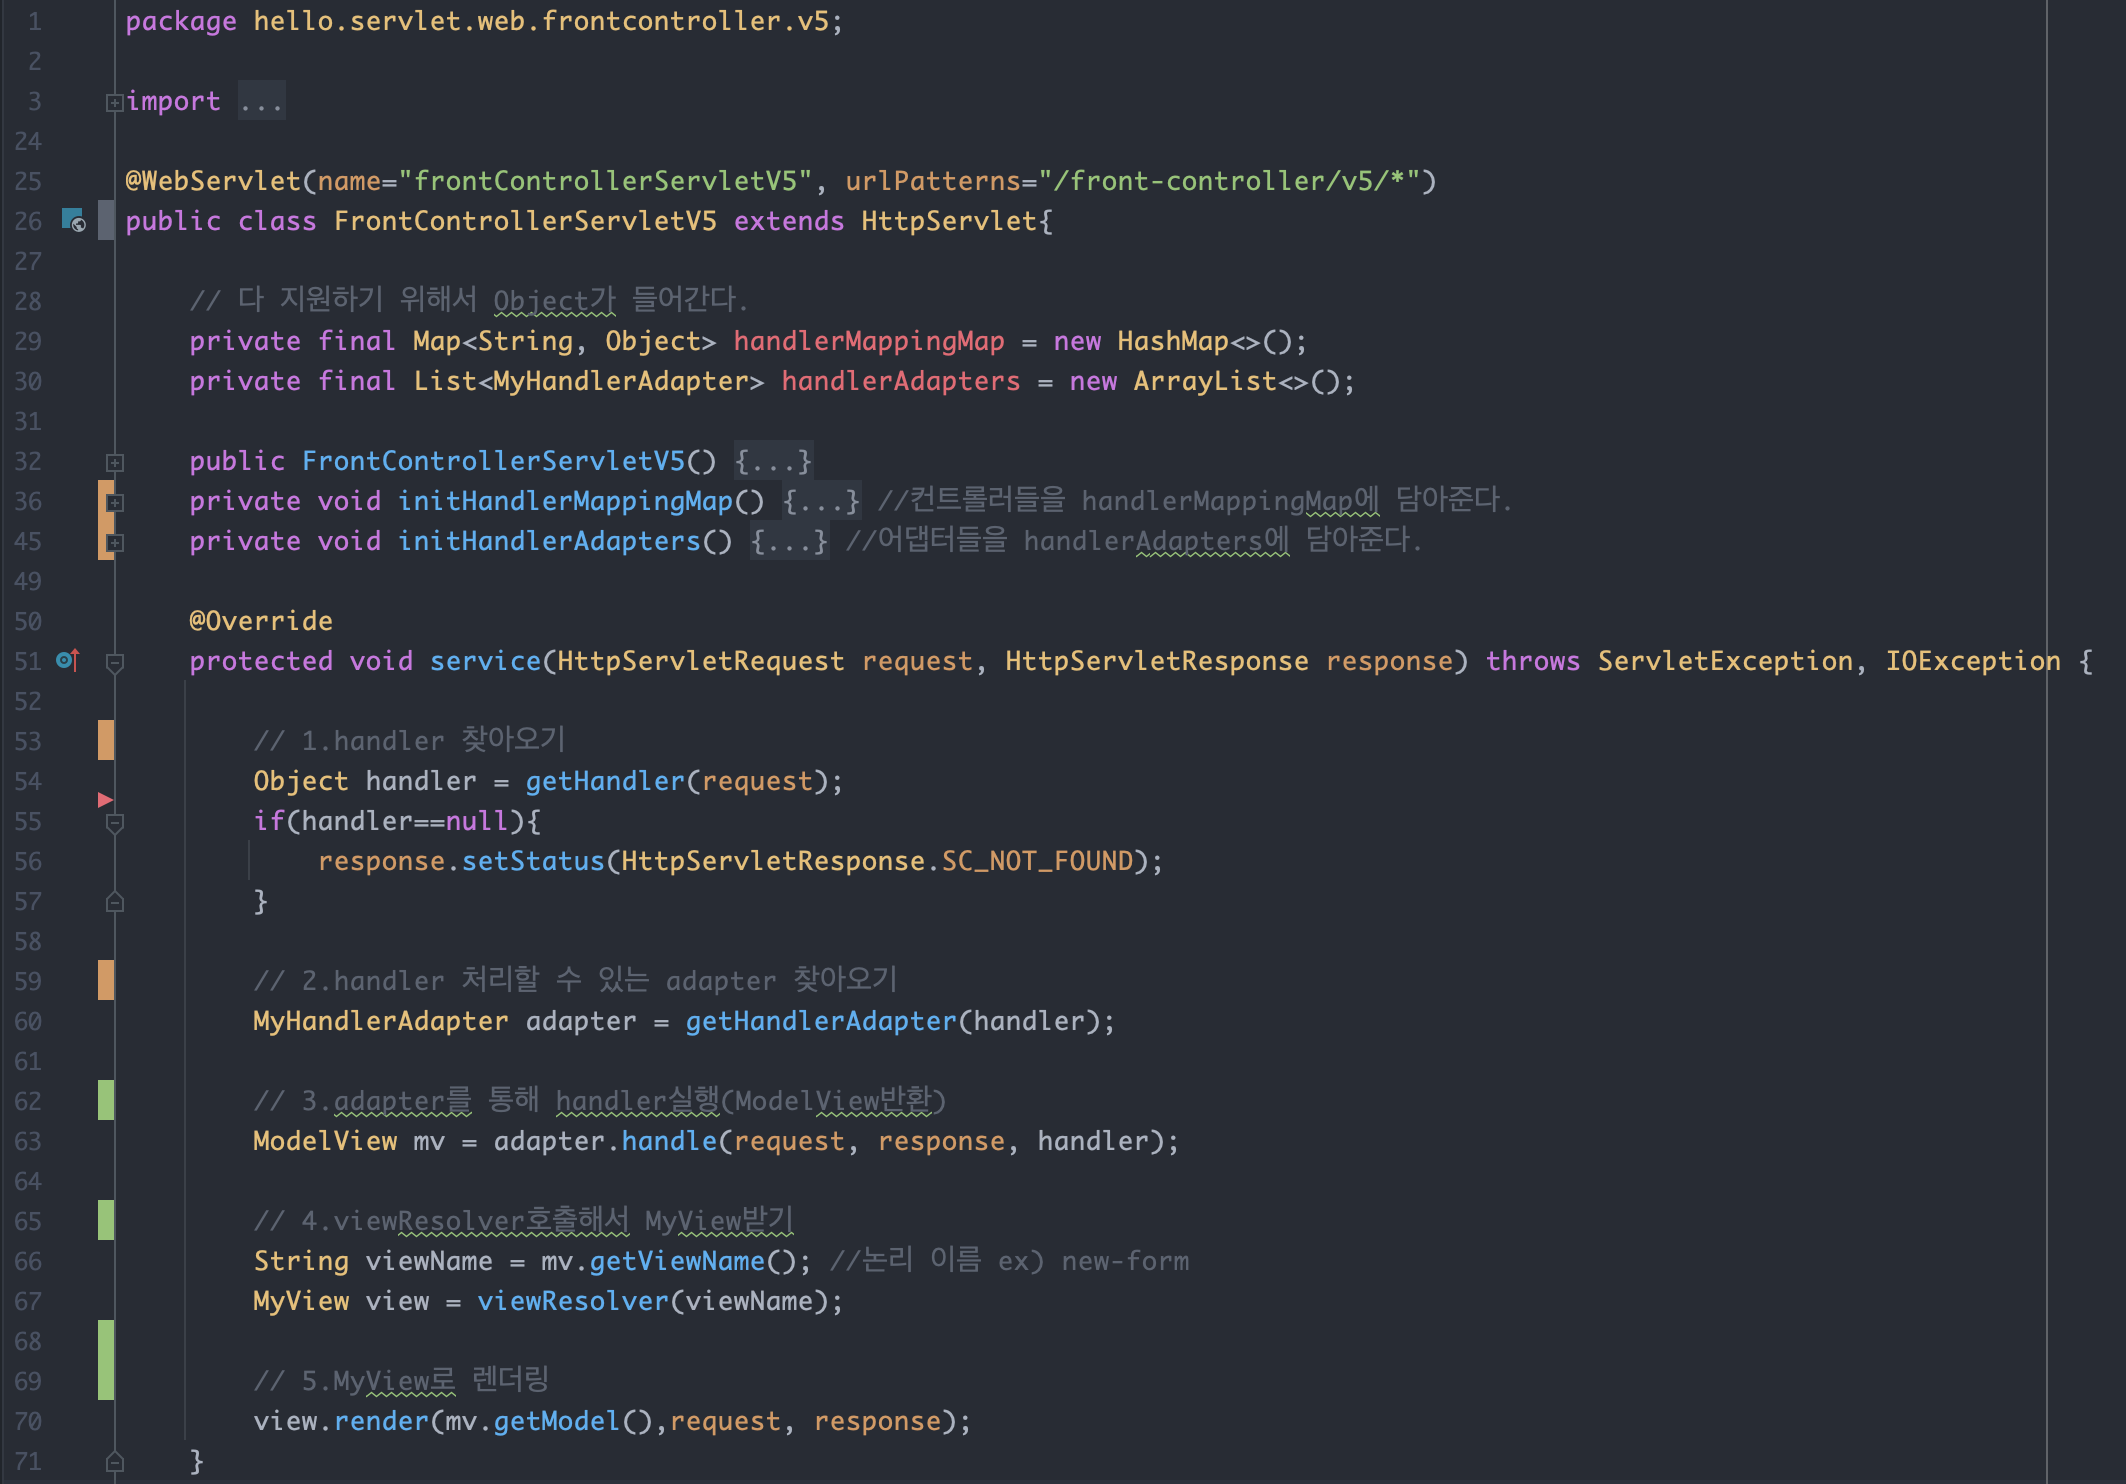
Task: Click the green added-lines marker on line 62
Action: 106,1100
